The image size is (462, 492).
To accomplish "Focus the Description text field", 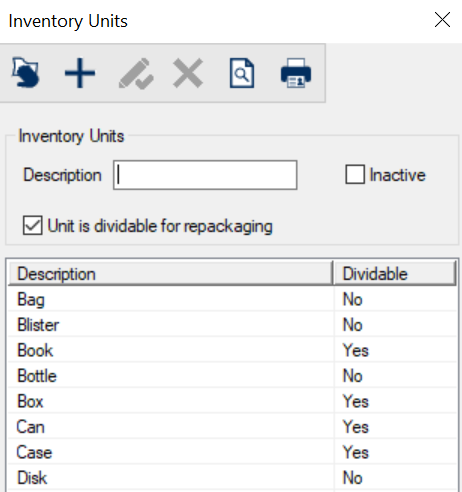I will pyautogui.click(x=205, y=175).
